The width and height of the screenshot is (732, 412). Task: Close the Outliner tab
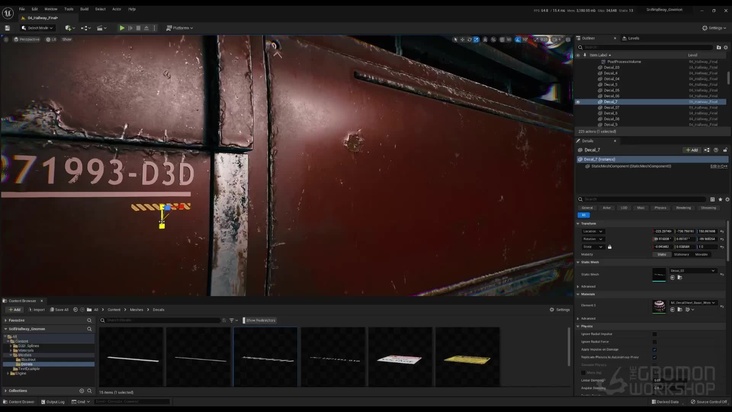coord(615,38)
